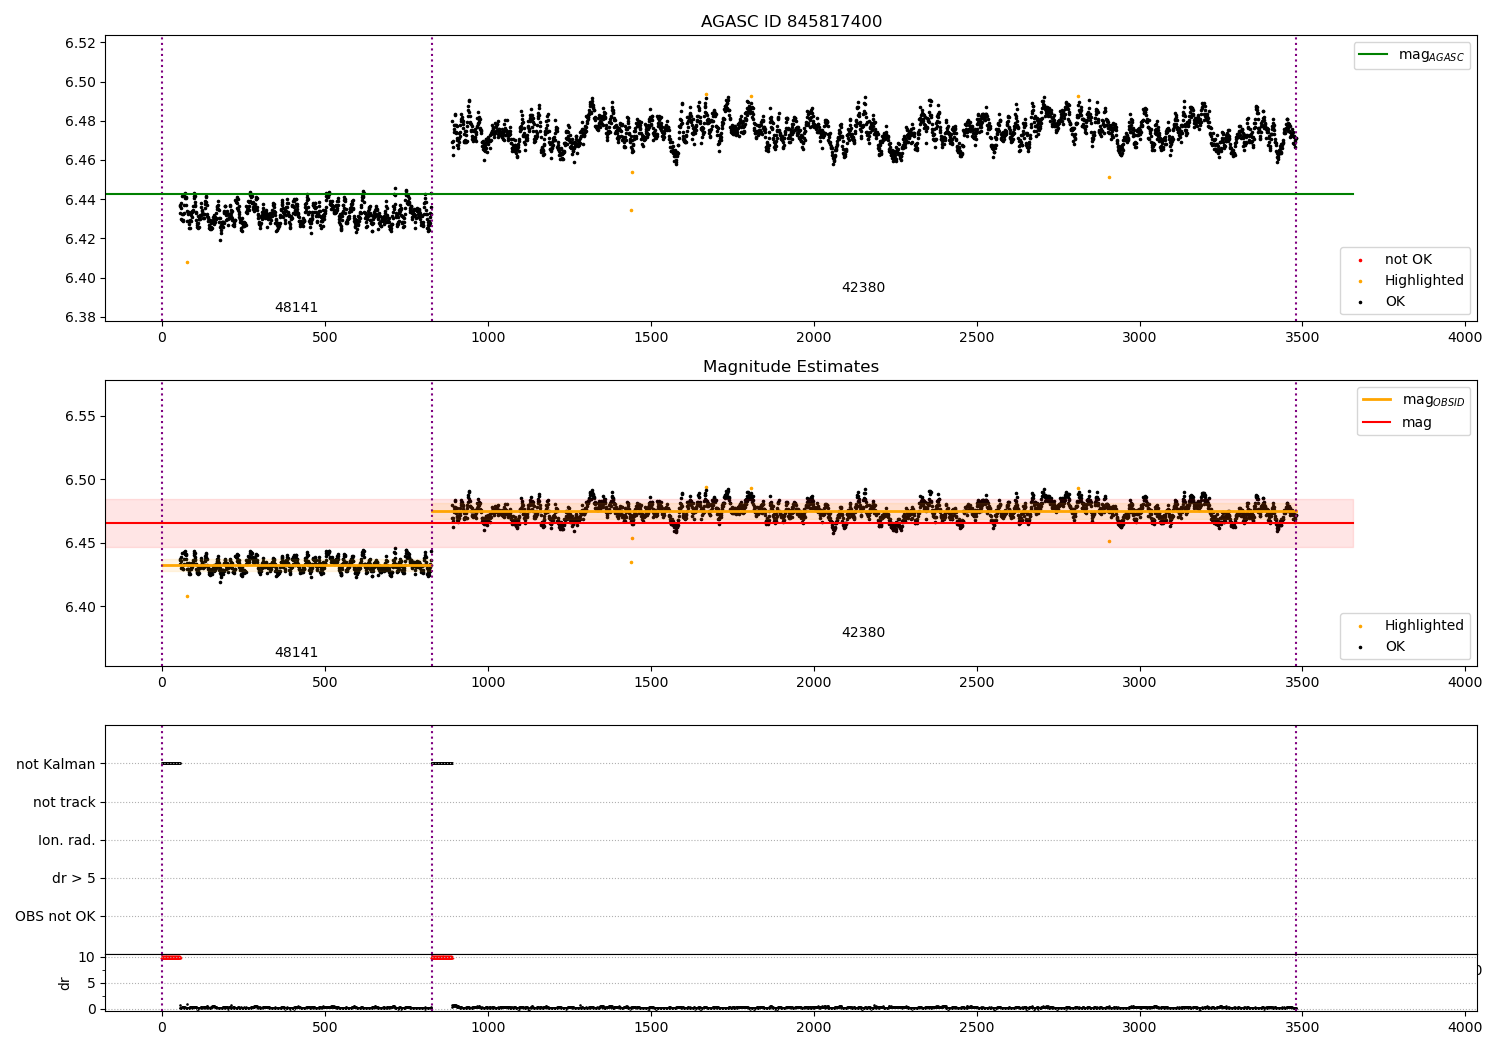The image size is (1500, 1050).
Task: Click the "dr" axis label
Action: click(65, 983)
